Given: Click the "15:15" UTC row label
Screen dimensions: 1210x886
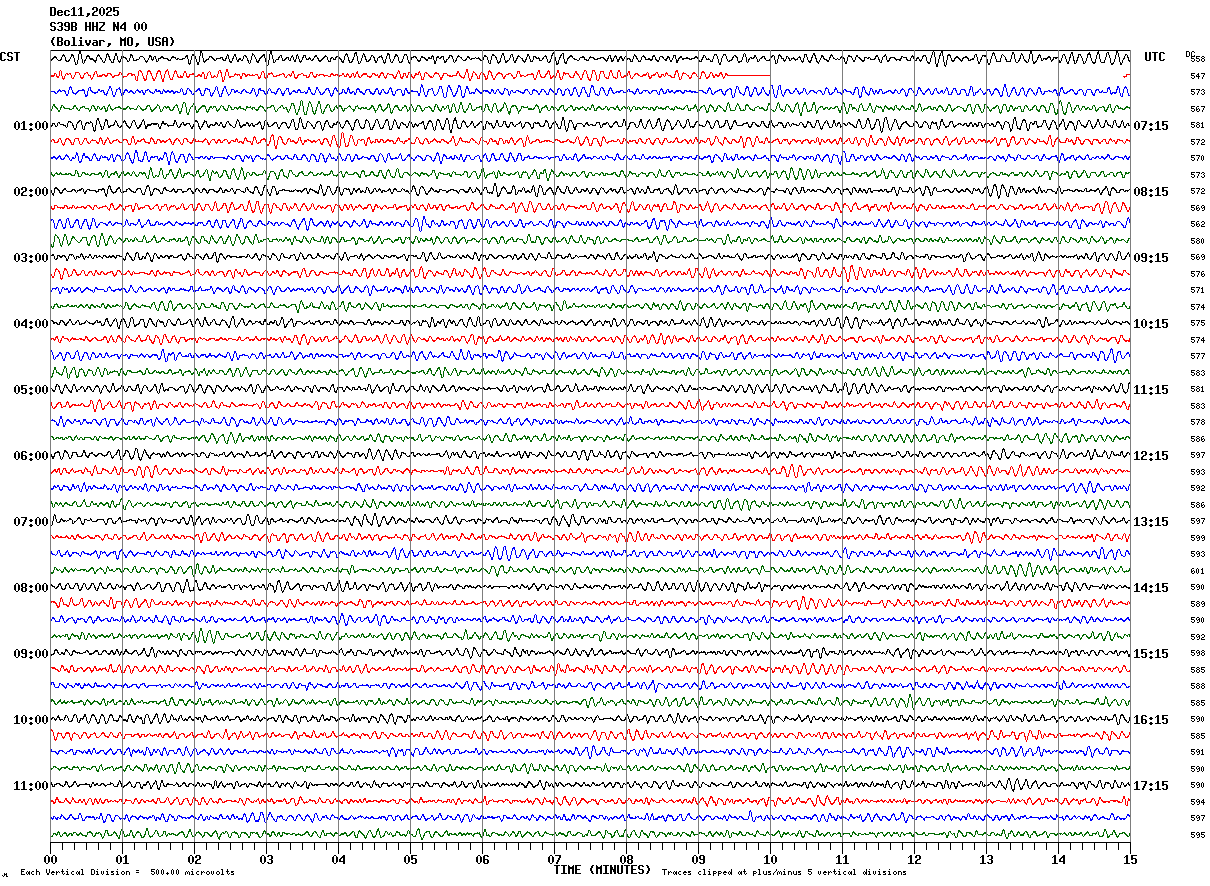Looking at the screenshot, I should pos(1151,654).
